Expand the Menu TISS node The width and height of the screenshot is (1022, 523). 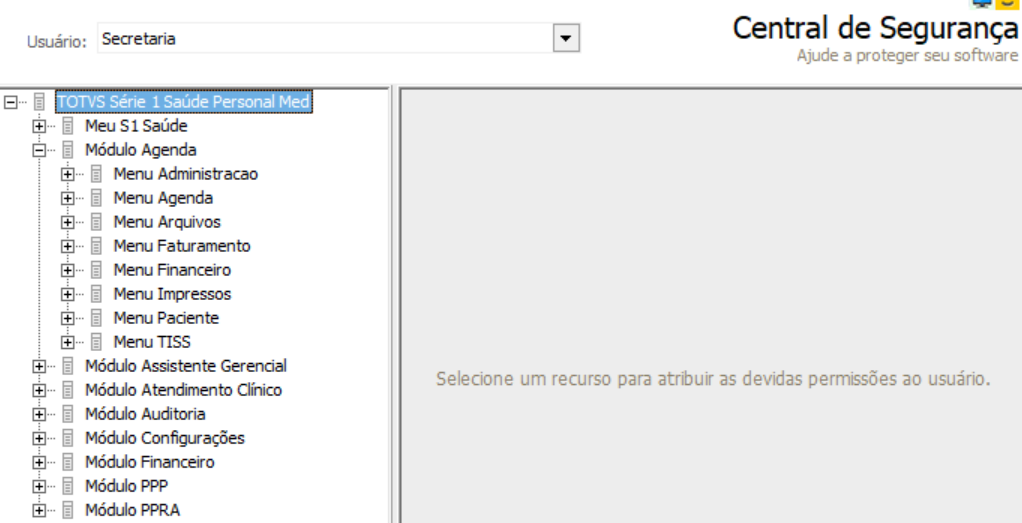click(67, 342)
